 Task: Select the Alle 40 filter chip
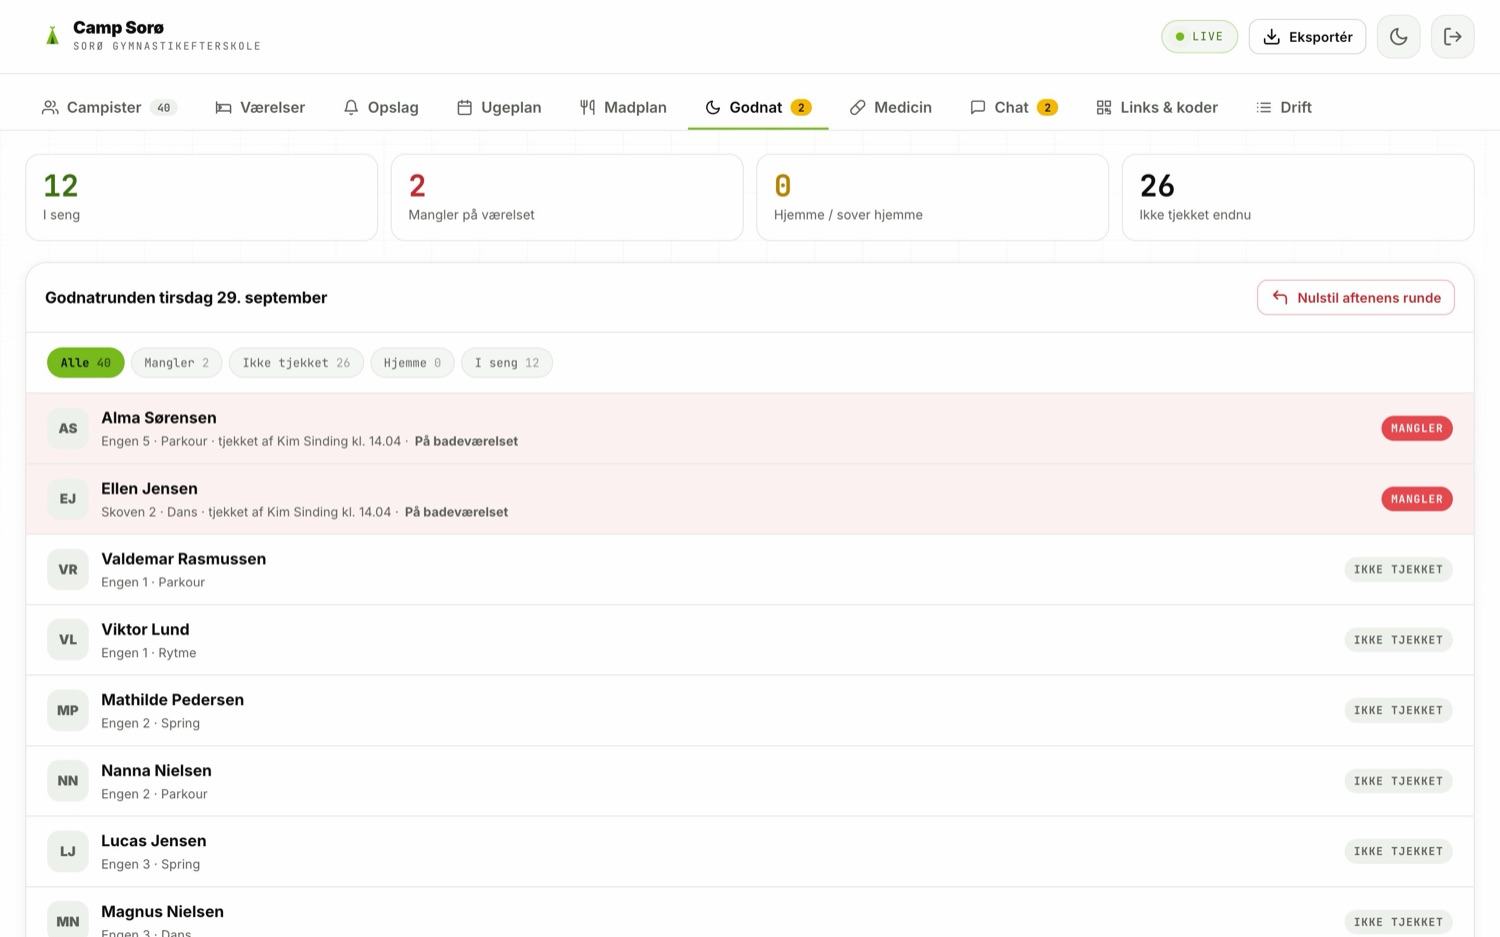(85, 363)
